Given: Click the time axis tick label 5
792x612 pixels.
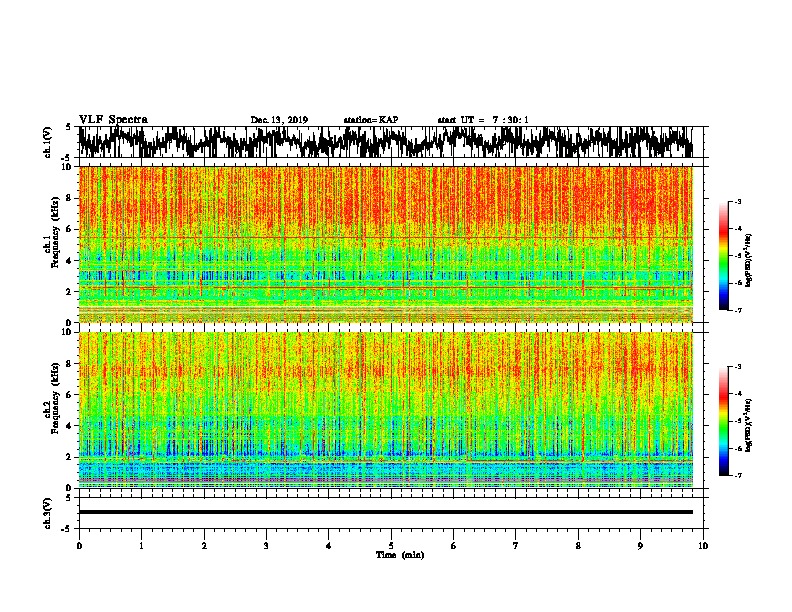Looking at the screenshot, I should tap(391, 546).
